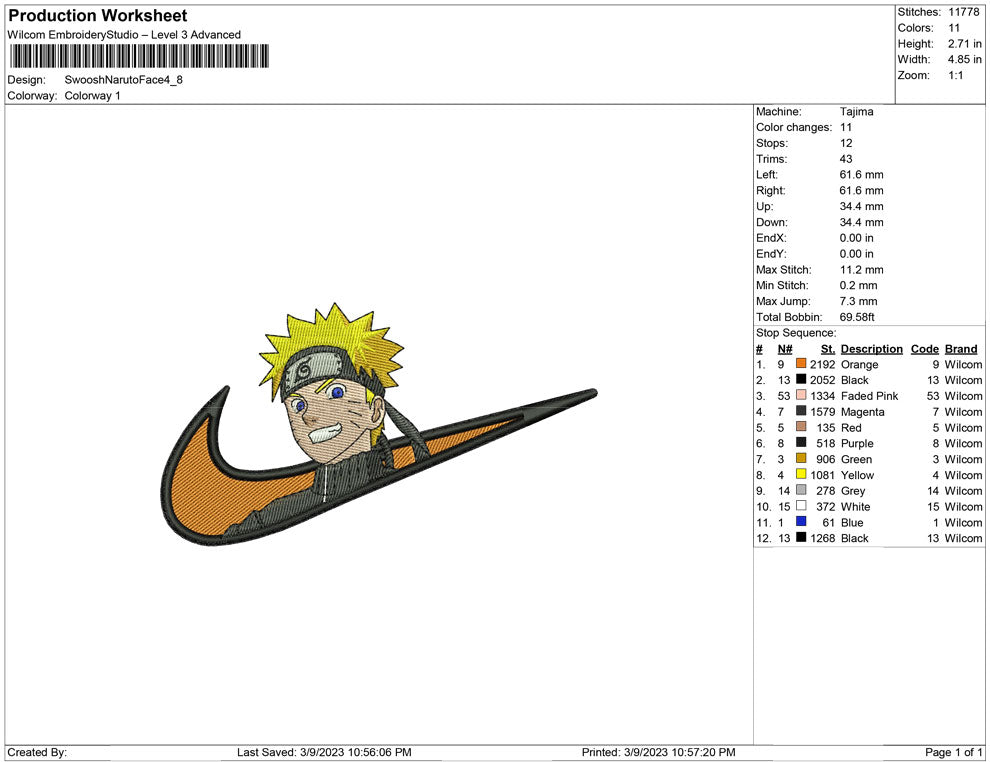
Task: Click the Description column header
Action: pos(872,348)
